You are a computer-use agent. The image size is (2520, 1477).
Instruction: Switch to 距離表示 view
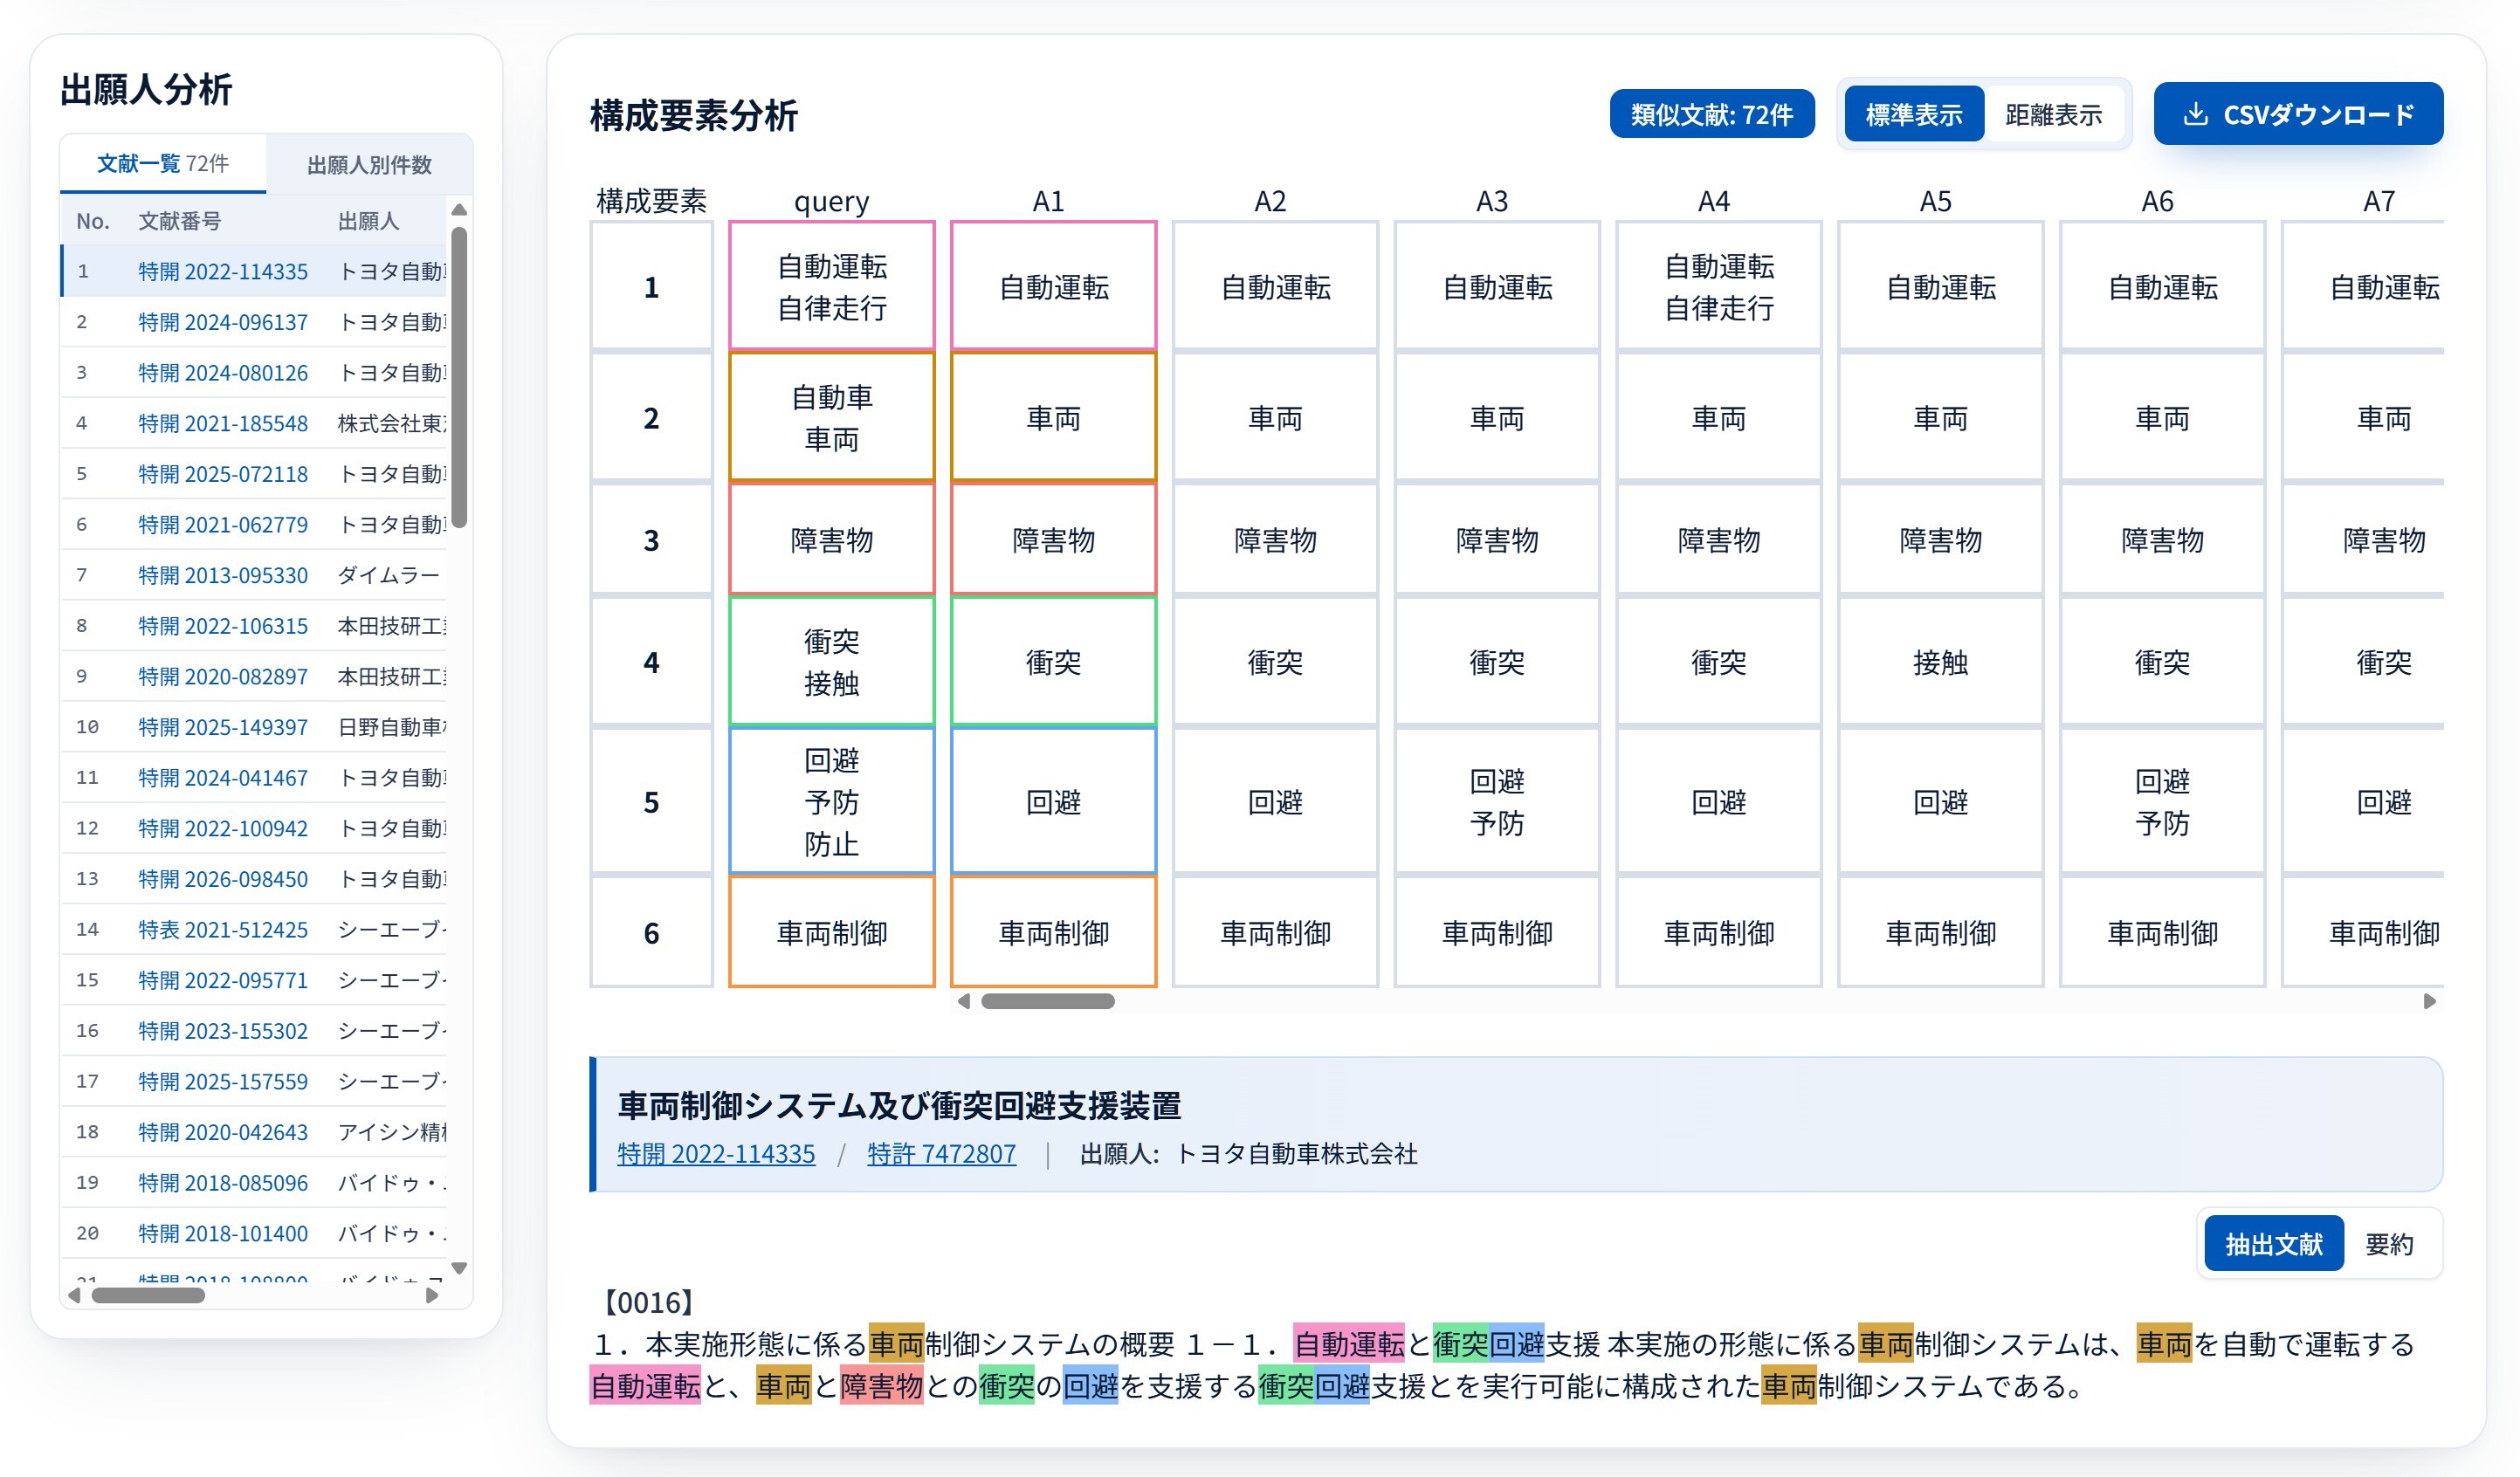click(x=2052, y=114)
